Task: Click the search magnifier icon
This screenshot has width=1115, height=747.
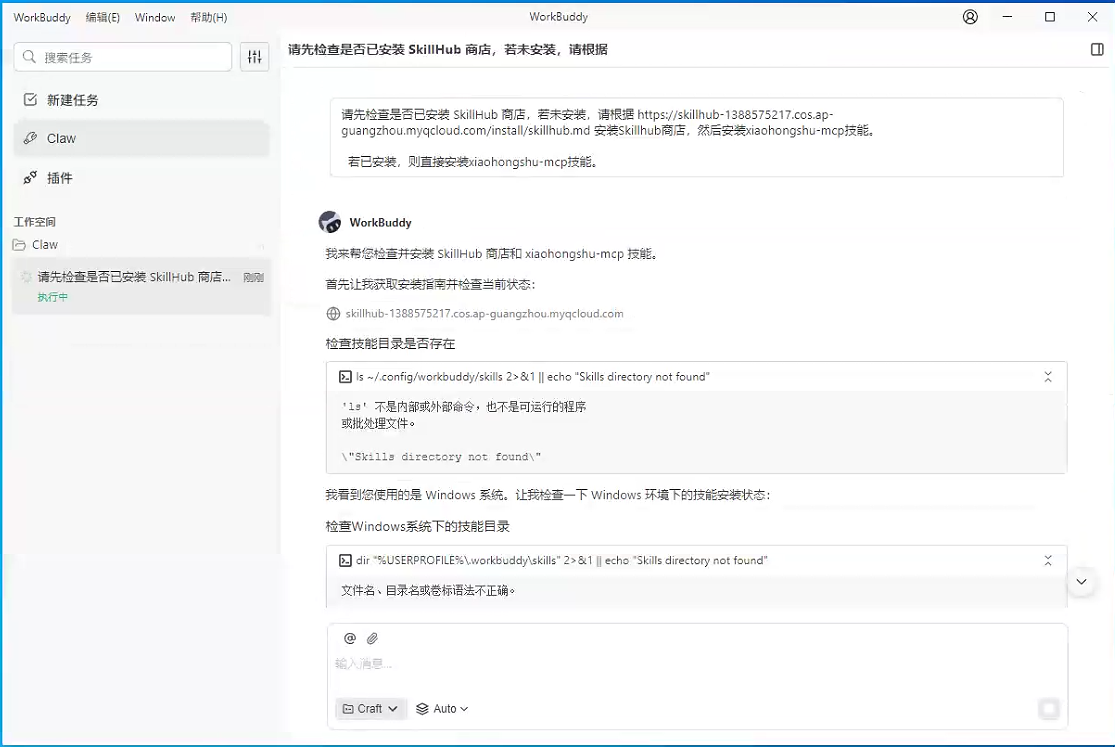Action: click(29, 57)
